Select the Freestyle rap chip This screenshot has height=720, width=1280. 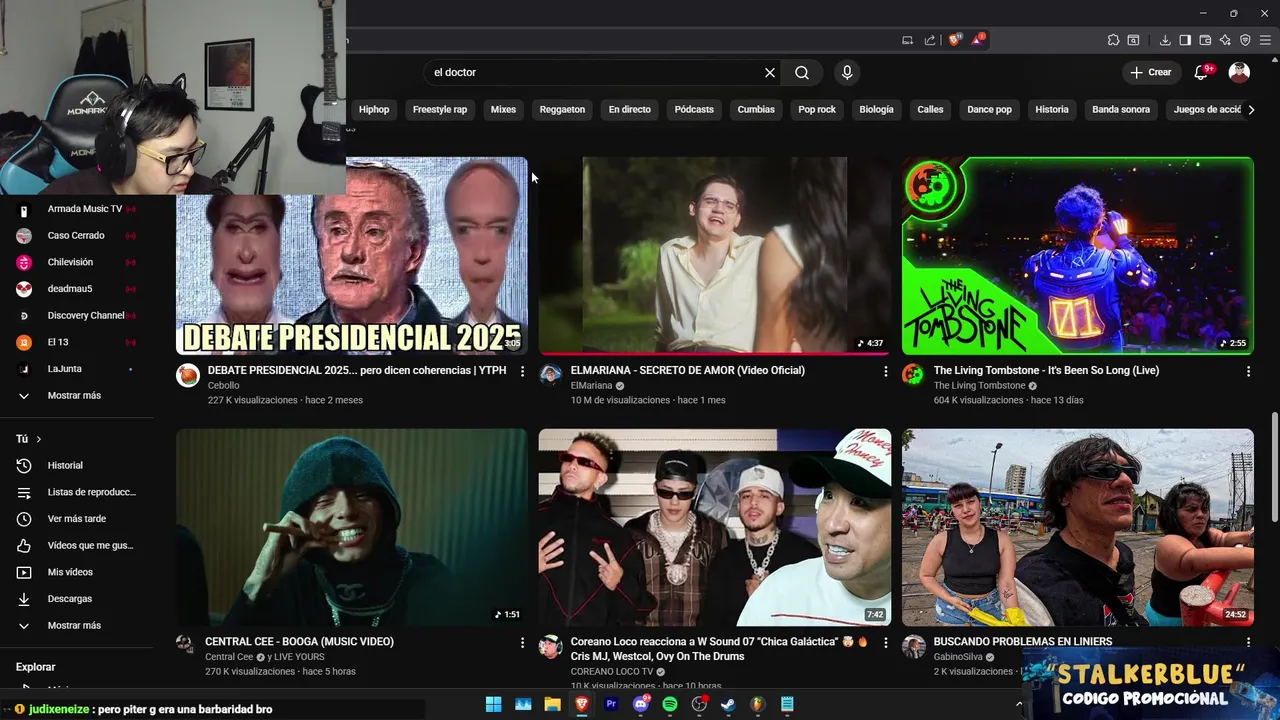pos(440,110)
